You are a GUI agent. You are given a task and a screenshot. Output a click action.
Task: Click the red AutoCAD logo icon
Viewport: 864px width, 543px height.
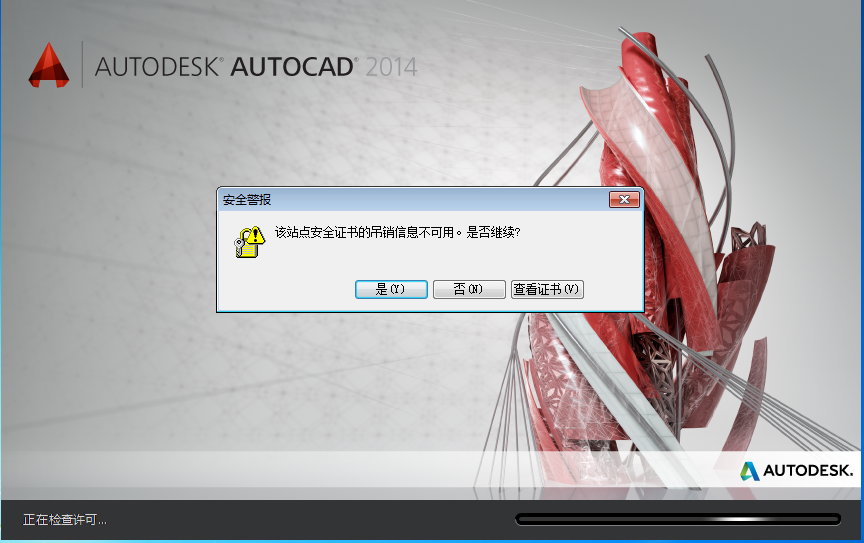tap(49, 65)
